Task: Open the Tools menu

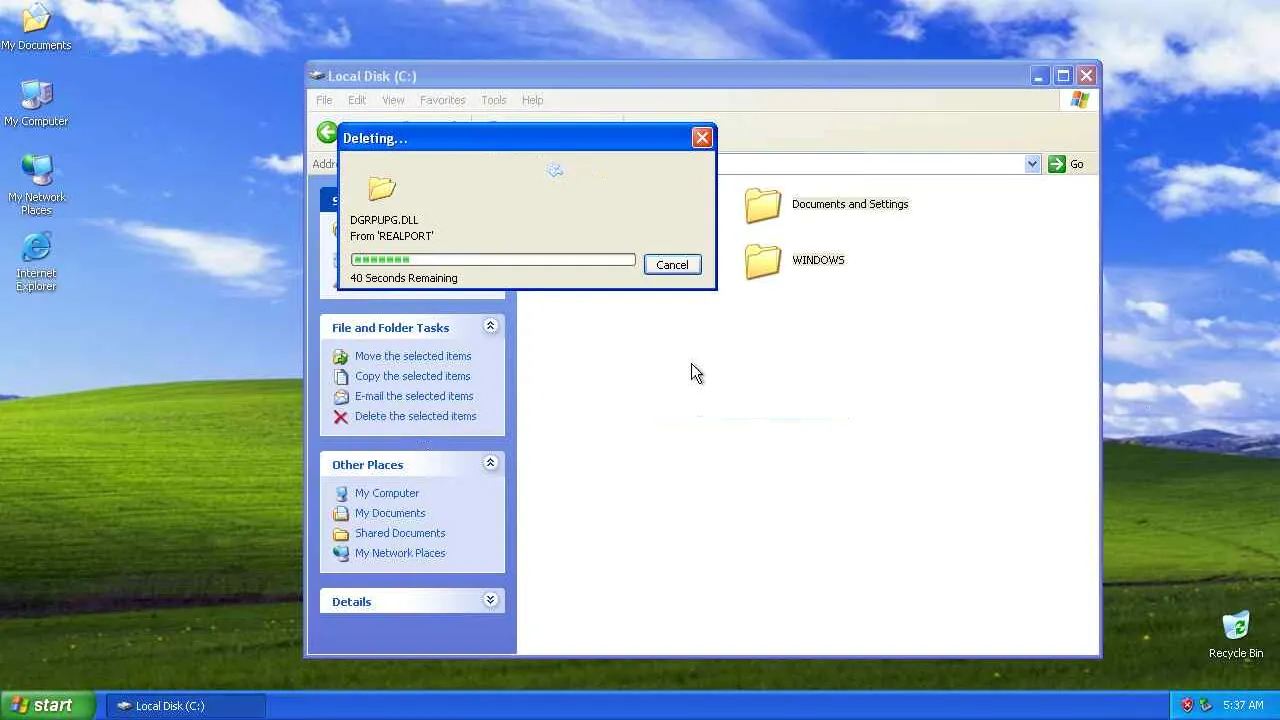Action: 494,100
